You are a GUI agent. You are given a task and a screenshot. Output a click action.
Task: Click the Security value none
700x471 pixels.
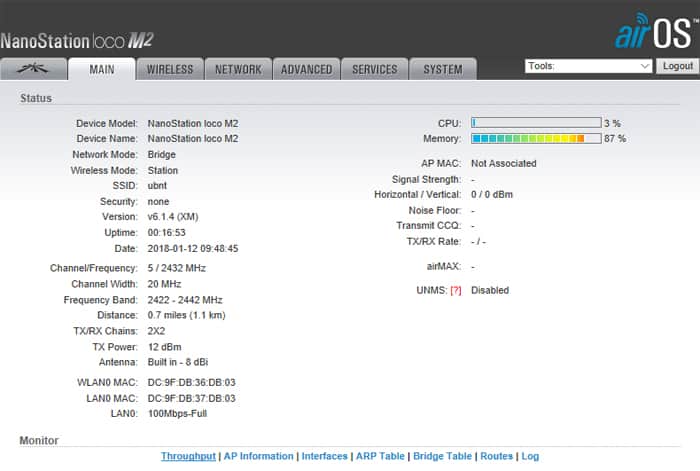point(158,202)
